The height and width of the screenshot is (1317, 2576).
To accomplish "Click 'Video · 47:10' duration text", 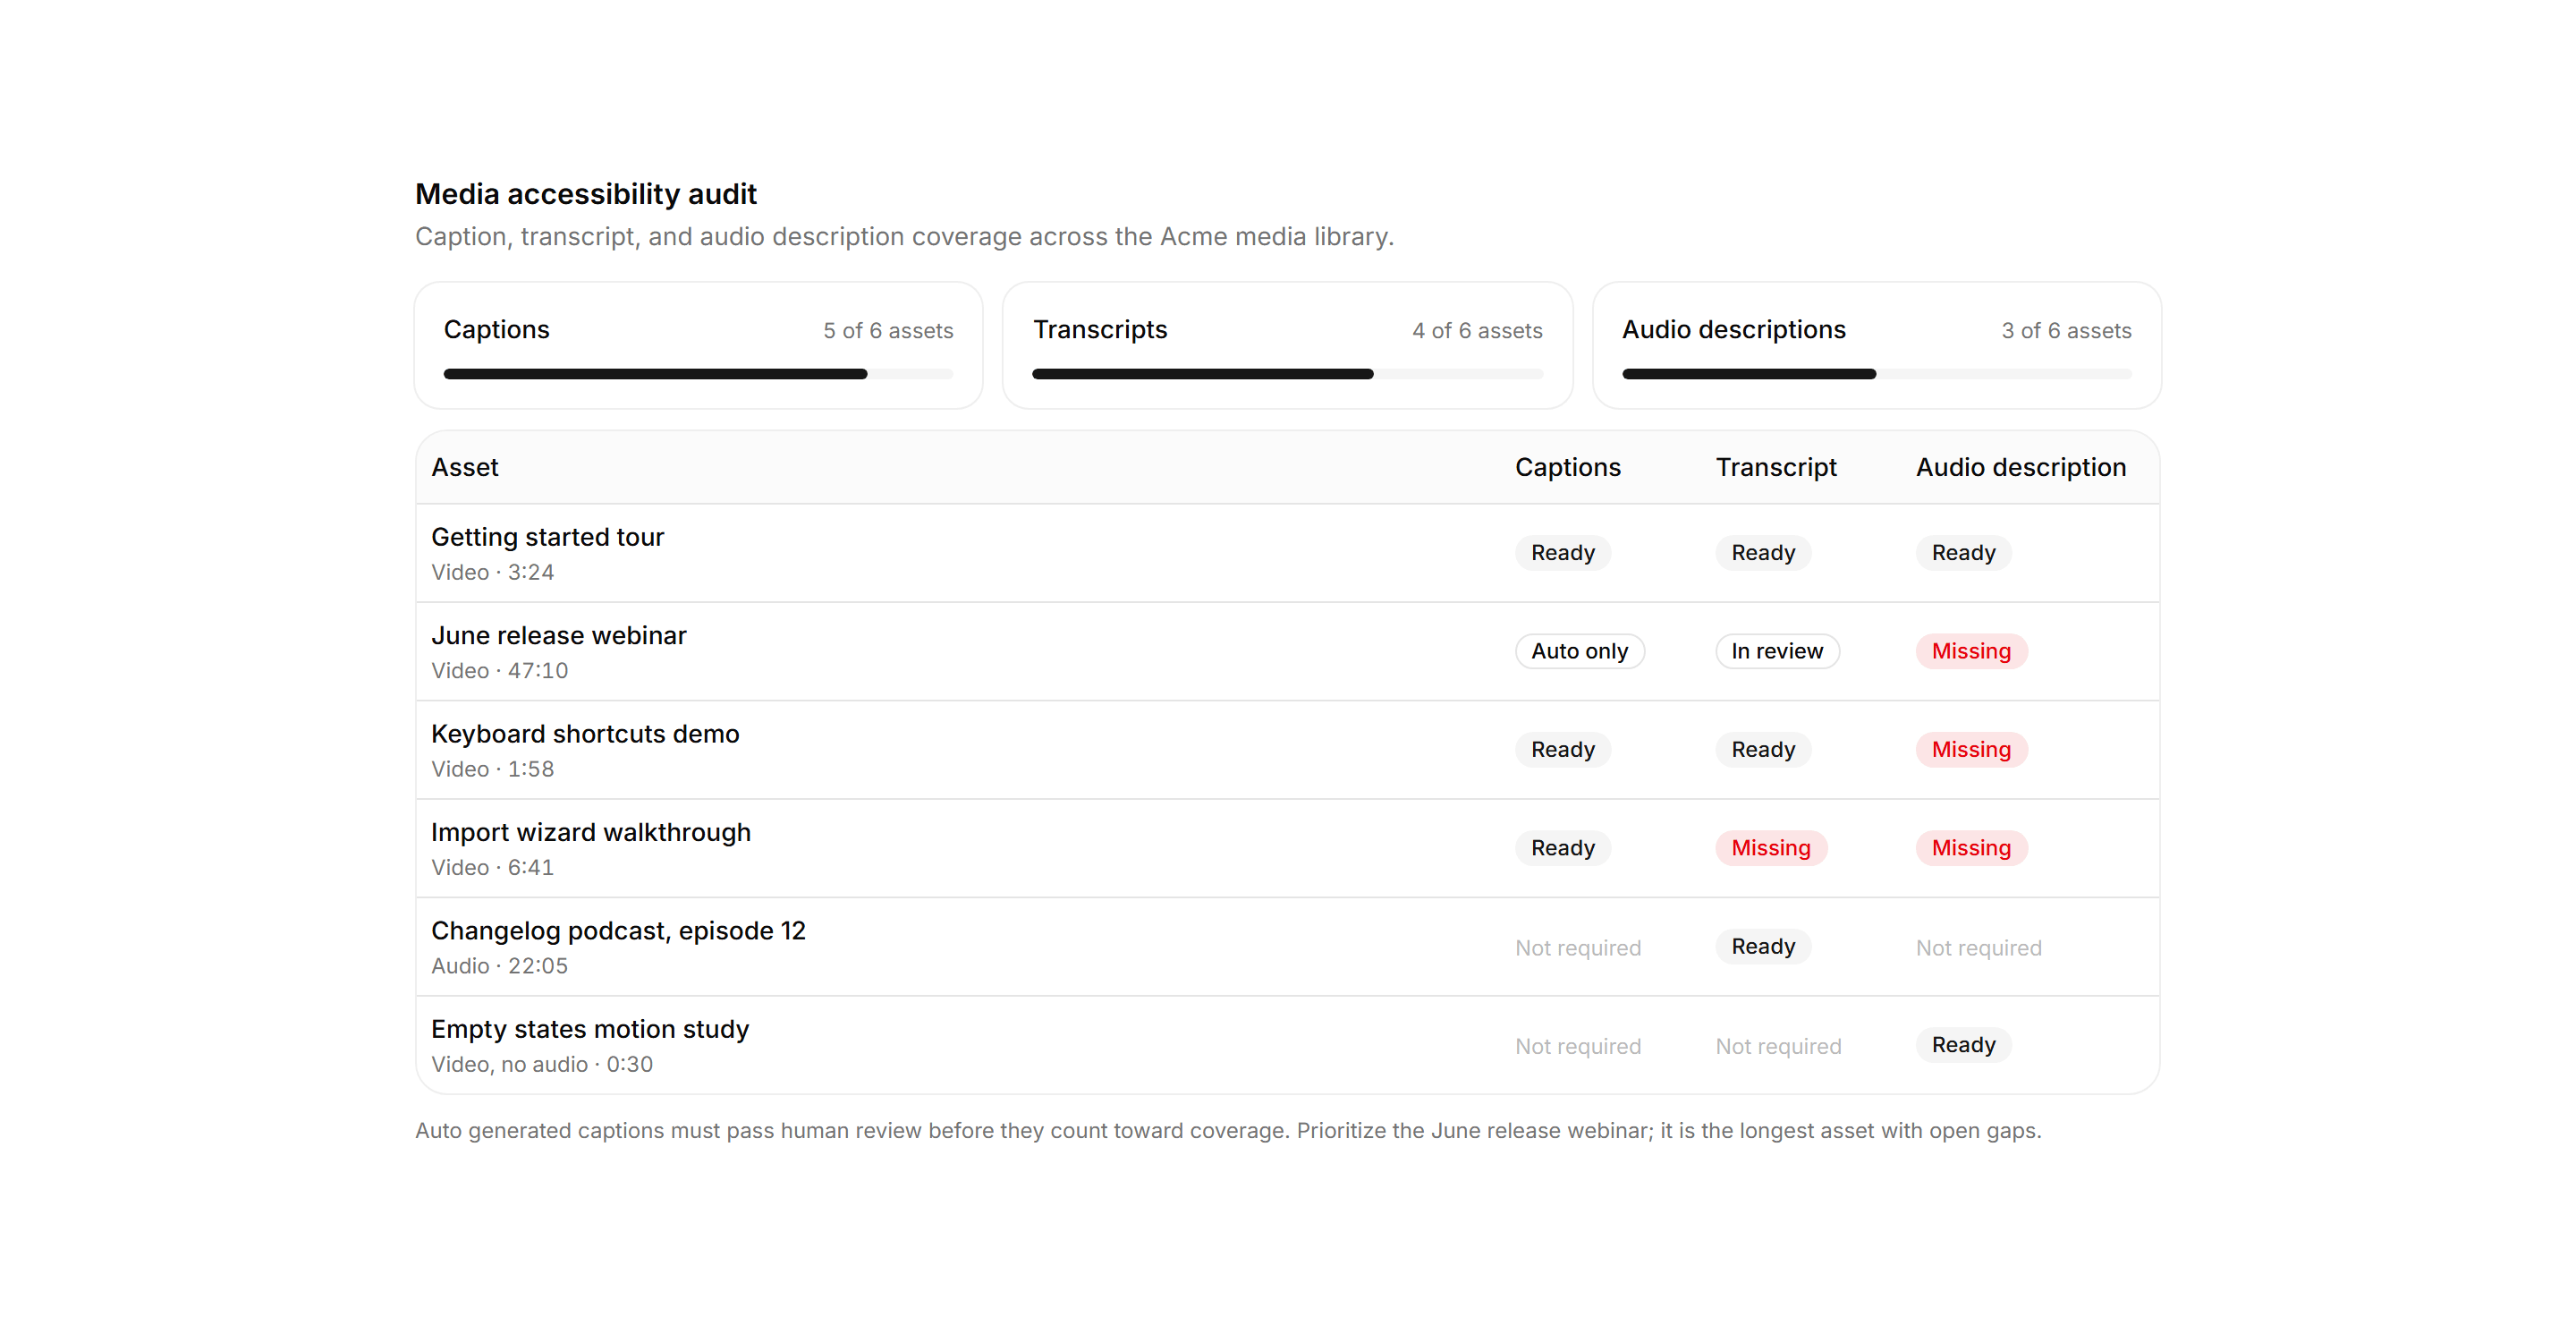I will (x=500, y=671).
